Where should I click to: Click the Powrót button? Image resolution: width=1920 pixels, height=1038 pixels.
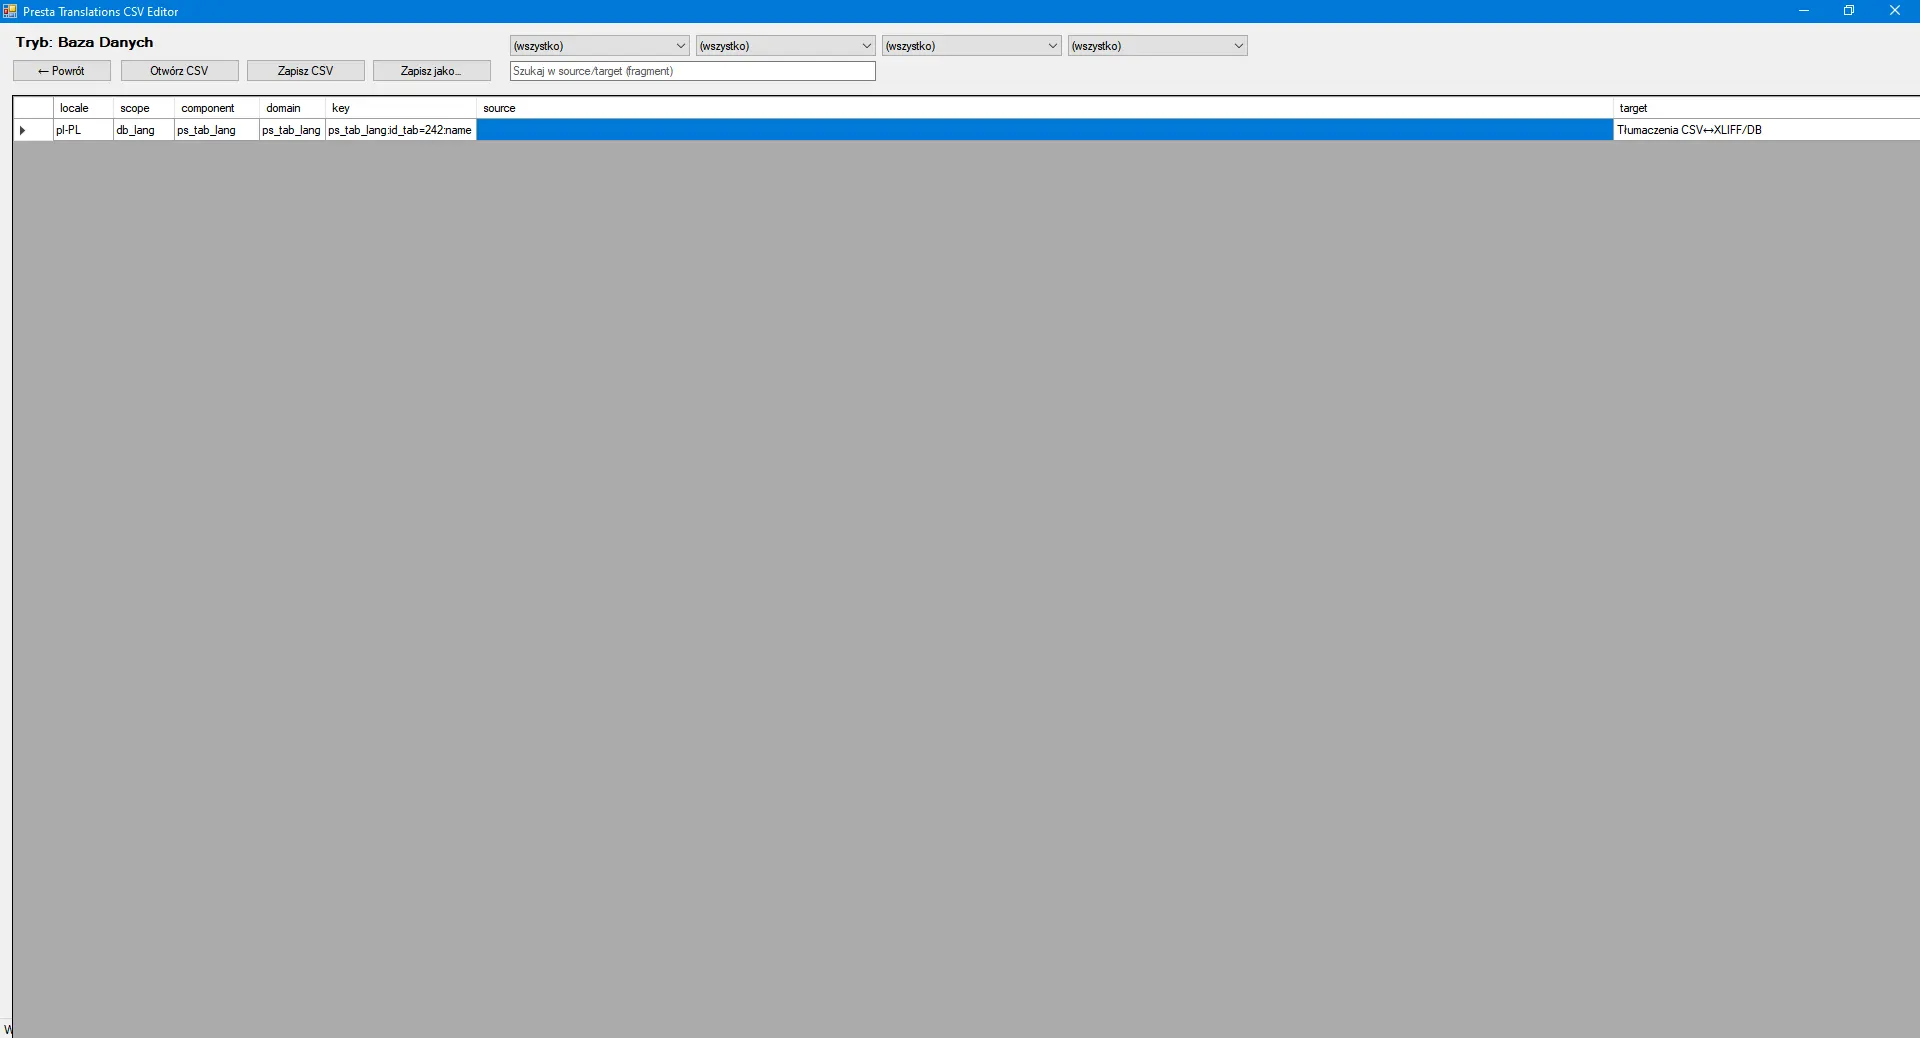pyautogui.click(x=61, y=70)
